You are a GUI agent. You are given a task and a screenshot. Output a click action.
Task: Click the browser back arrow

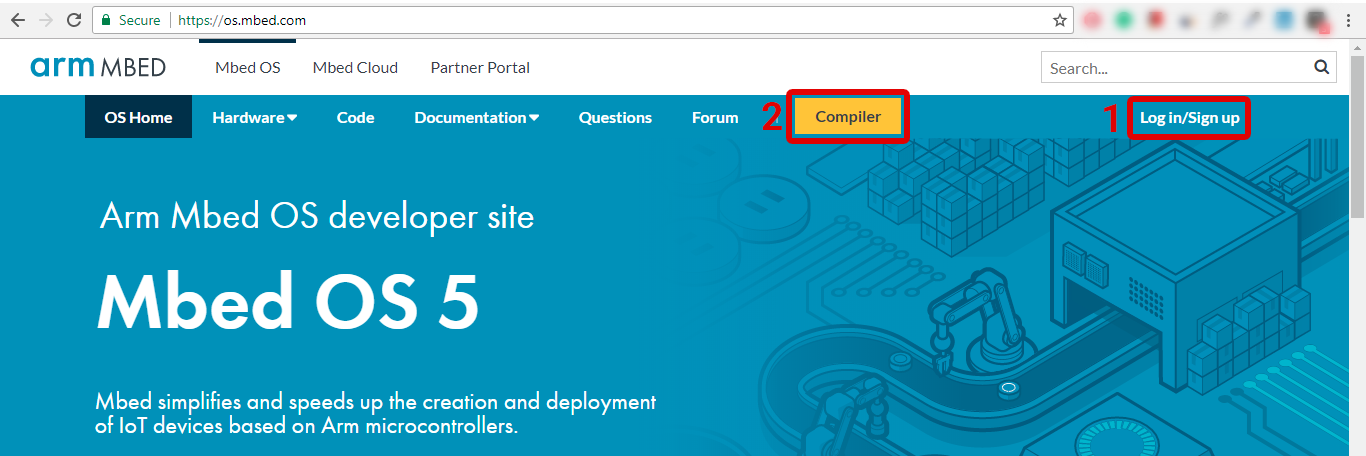[17, 20]
